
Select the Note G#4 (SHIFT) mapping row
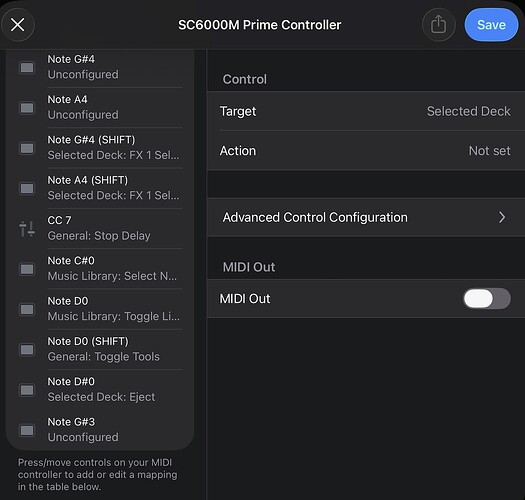(x=100, y=148)
